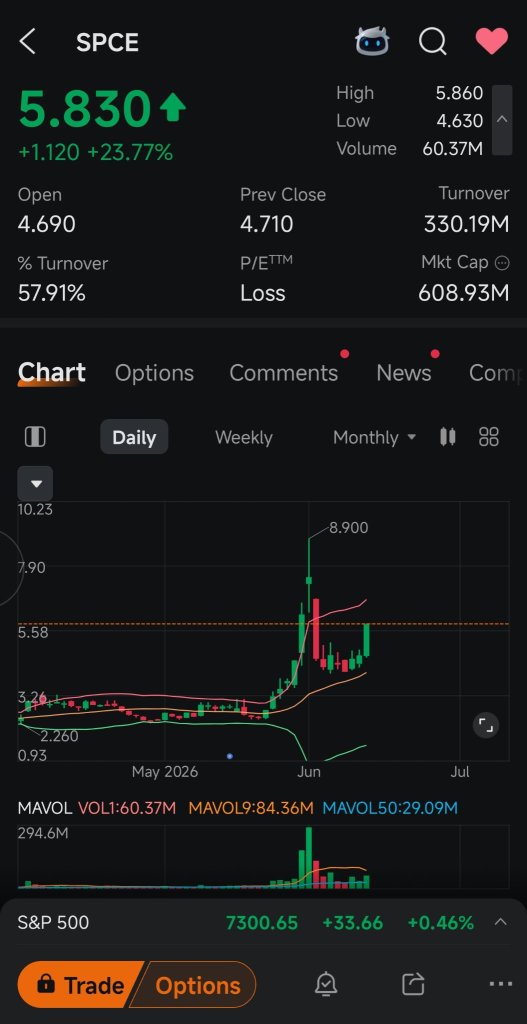Expand the S&P 500 index bar chevron
Screen dimensions: 527x1024
[x=501, y=922]
